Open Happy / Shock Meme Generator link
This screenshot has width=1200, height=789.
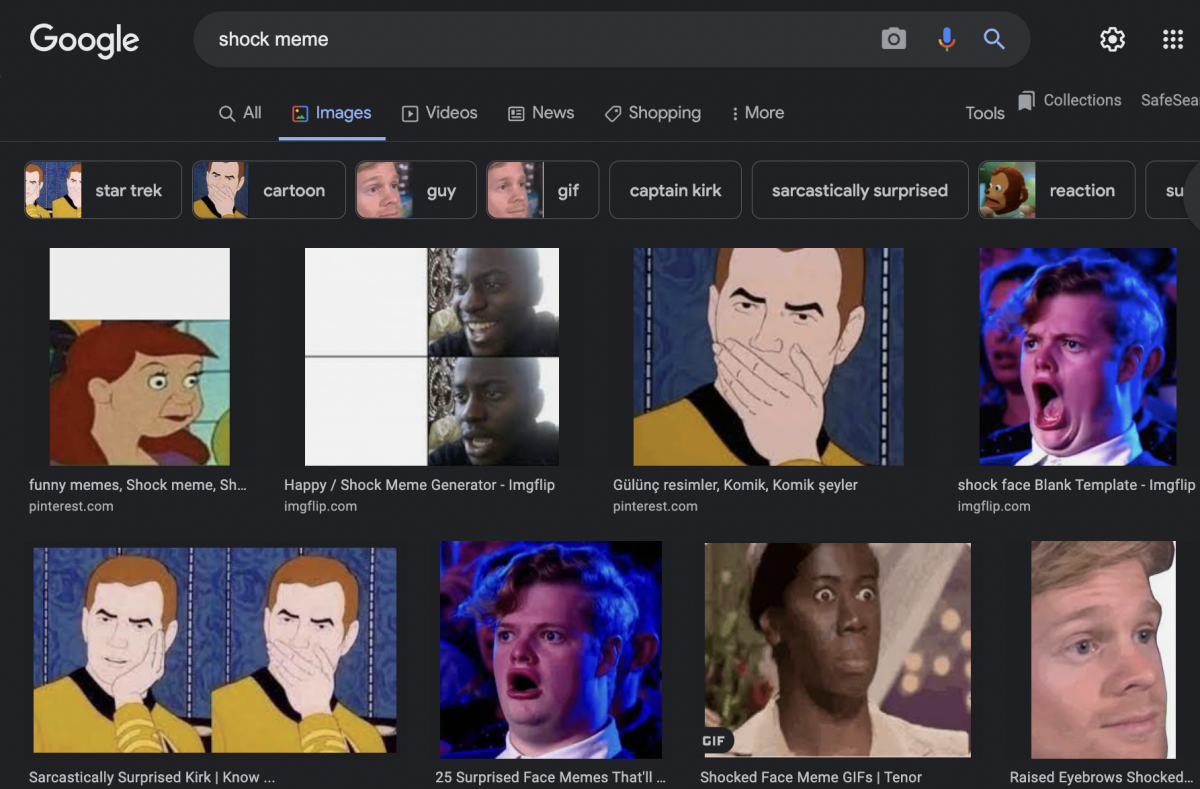tap(419, 485)
